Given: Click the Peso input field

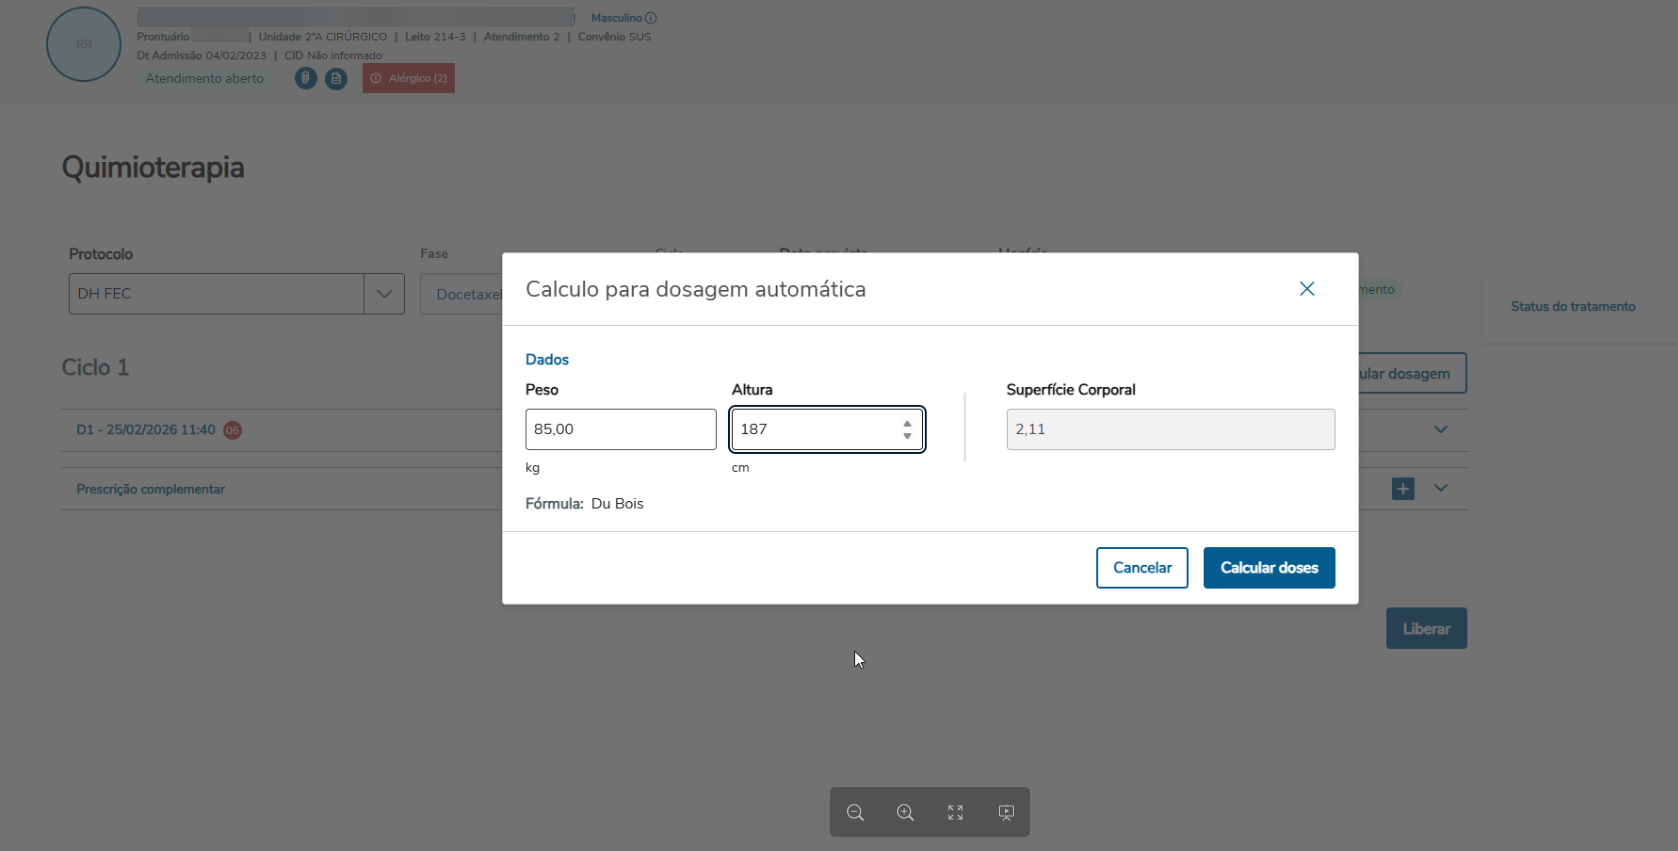Looking at the screenshot, I should (x=620, y=429).
